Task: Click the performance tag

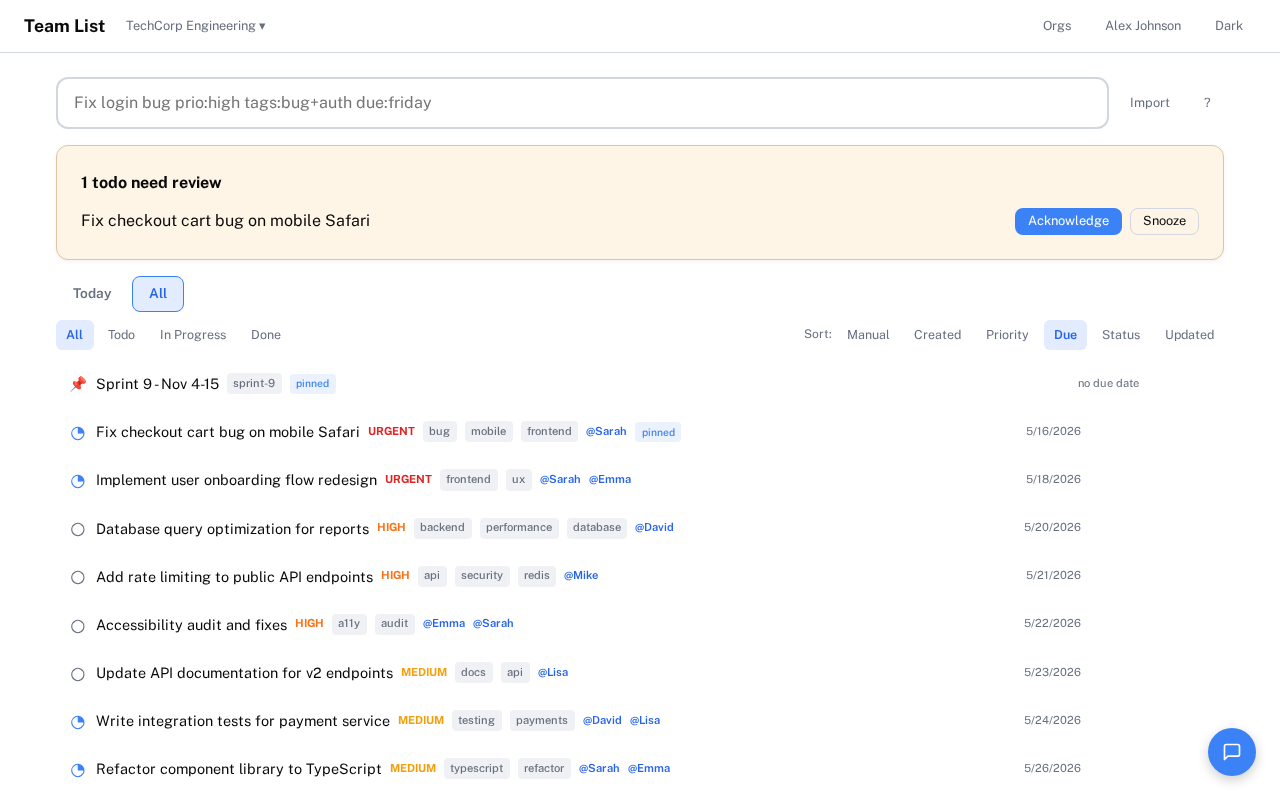Action: tap(519, 528)
